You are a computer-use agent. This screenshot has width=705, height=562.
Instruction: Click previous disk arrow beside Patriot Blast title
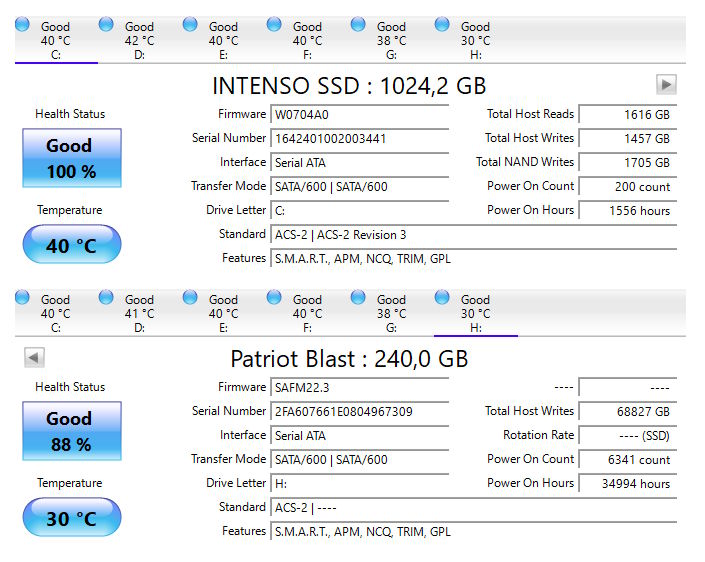pos(34,358)
